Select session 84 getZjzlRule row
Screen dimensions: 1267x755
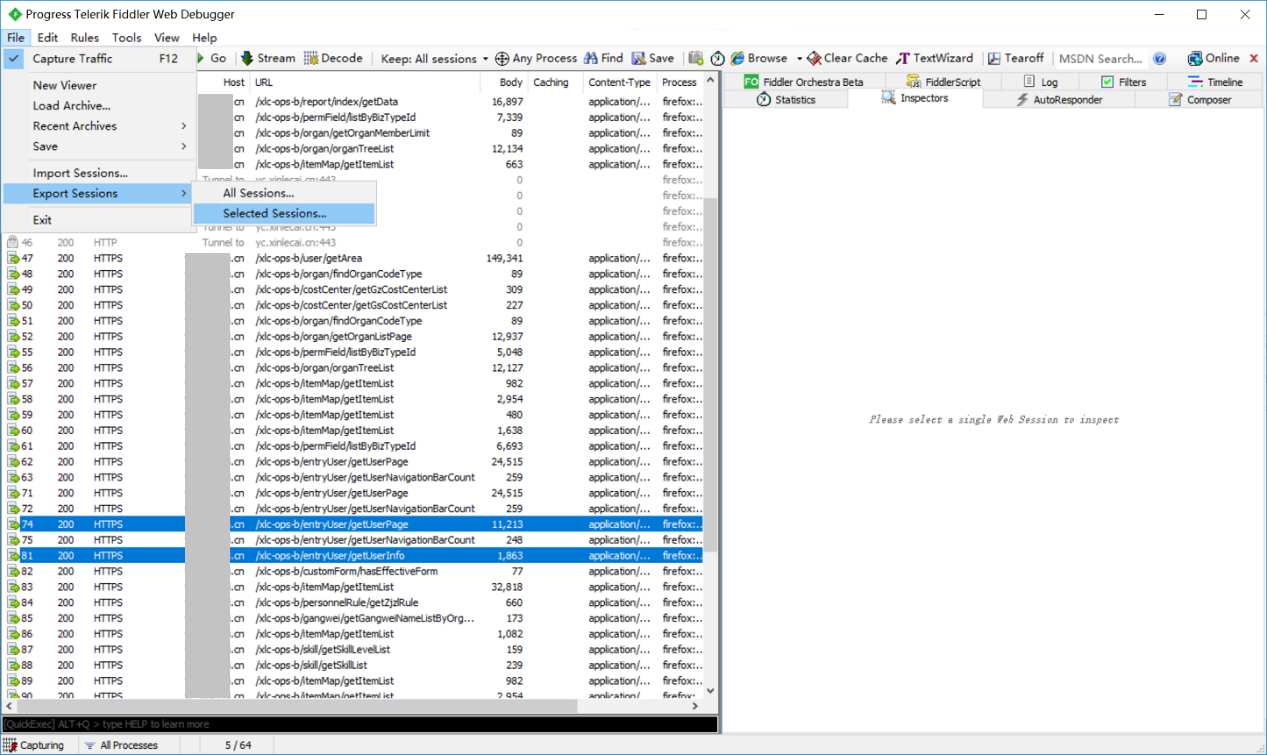[x=354, y=602]
